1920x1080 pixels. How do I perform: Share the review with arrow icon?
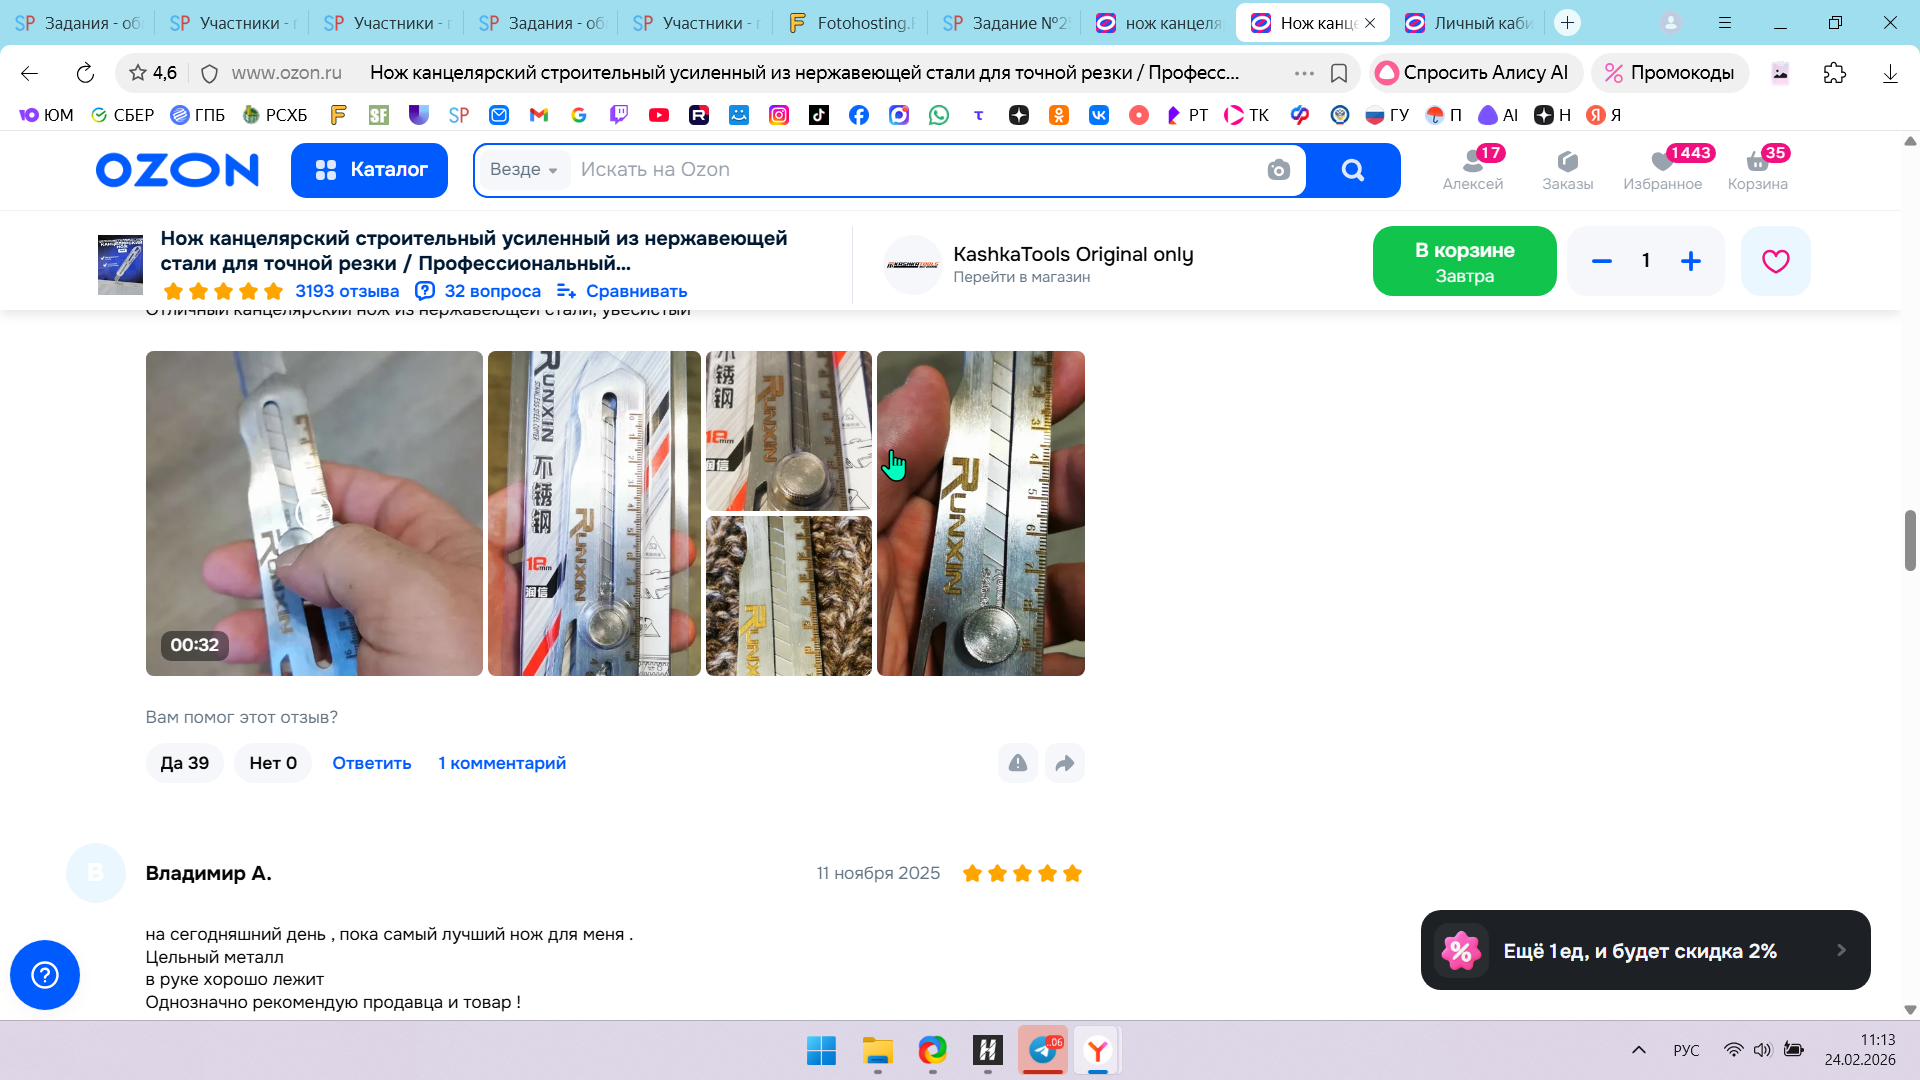pyautogui.click(x=1065, y=763)
